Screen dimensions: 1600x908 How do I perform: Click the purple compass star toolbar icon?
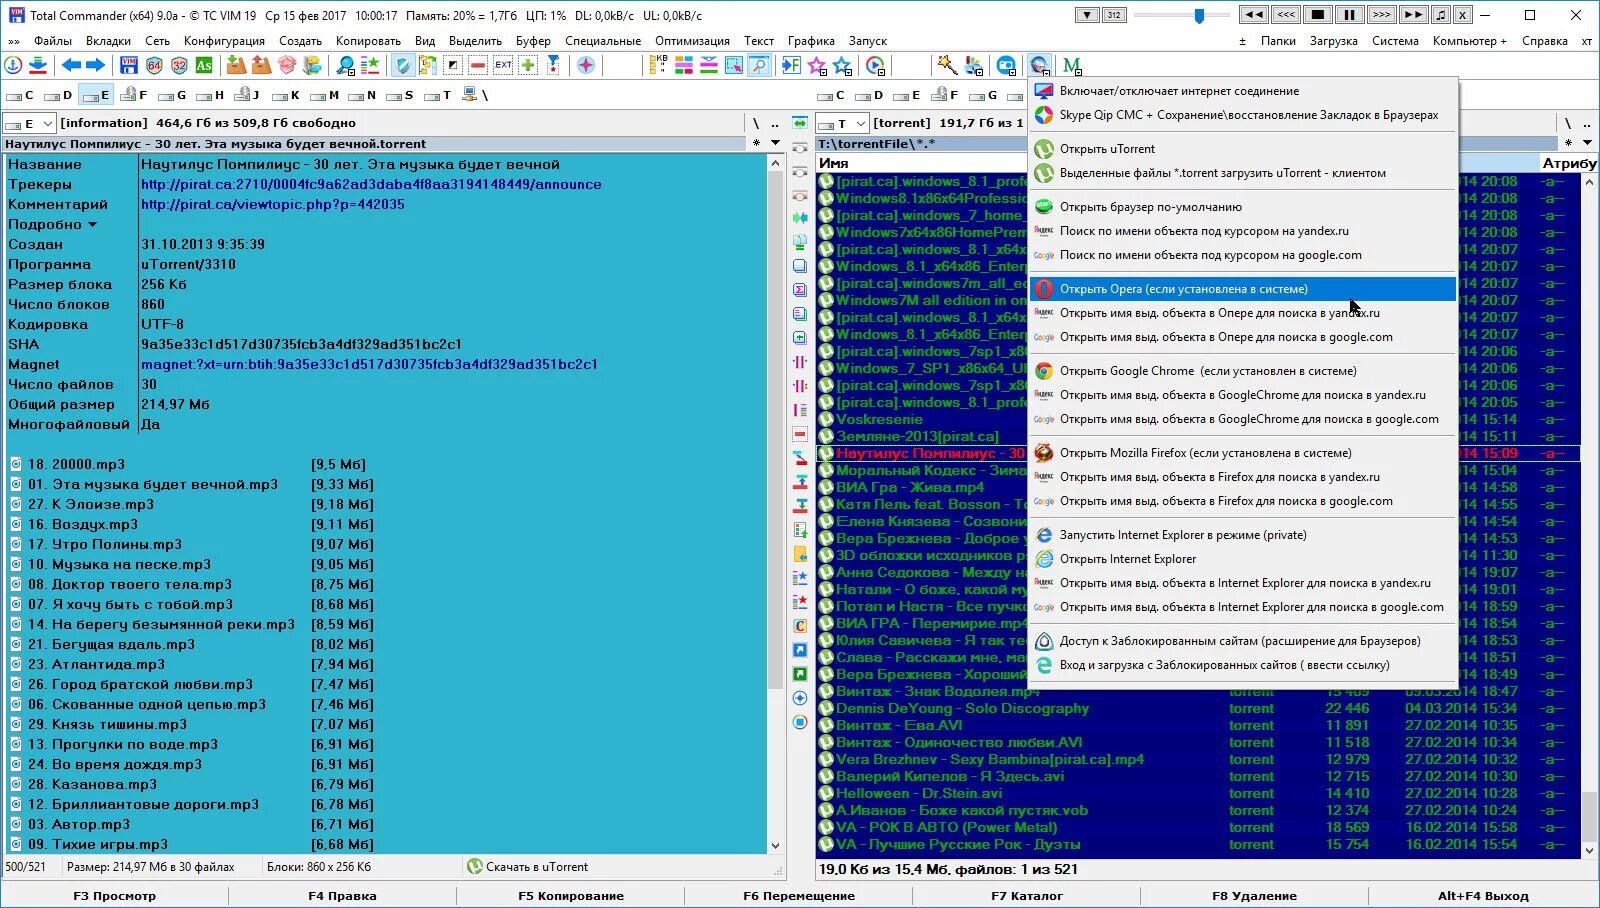pyautogui.click(x=586, y=66)
